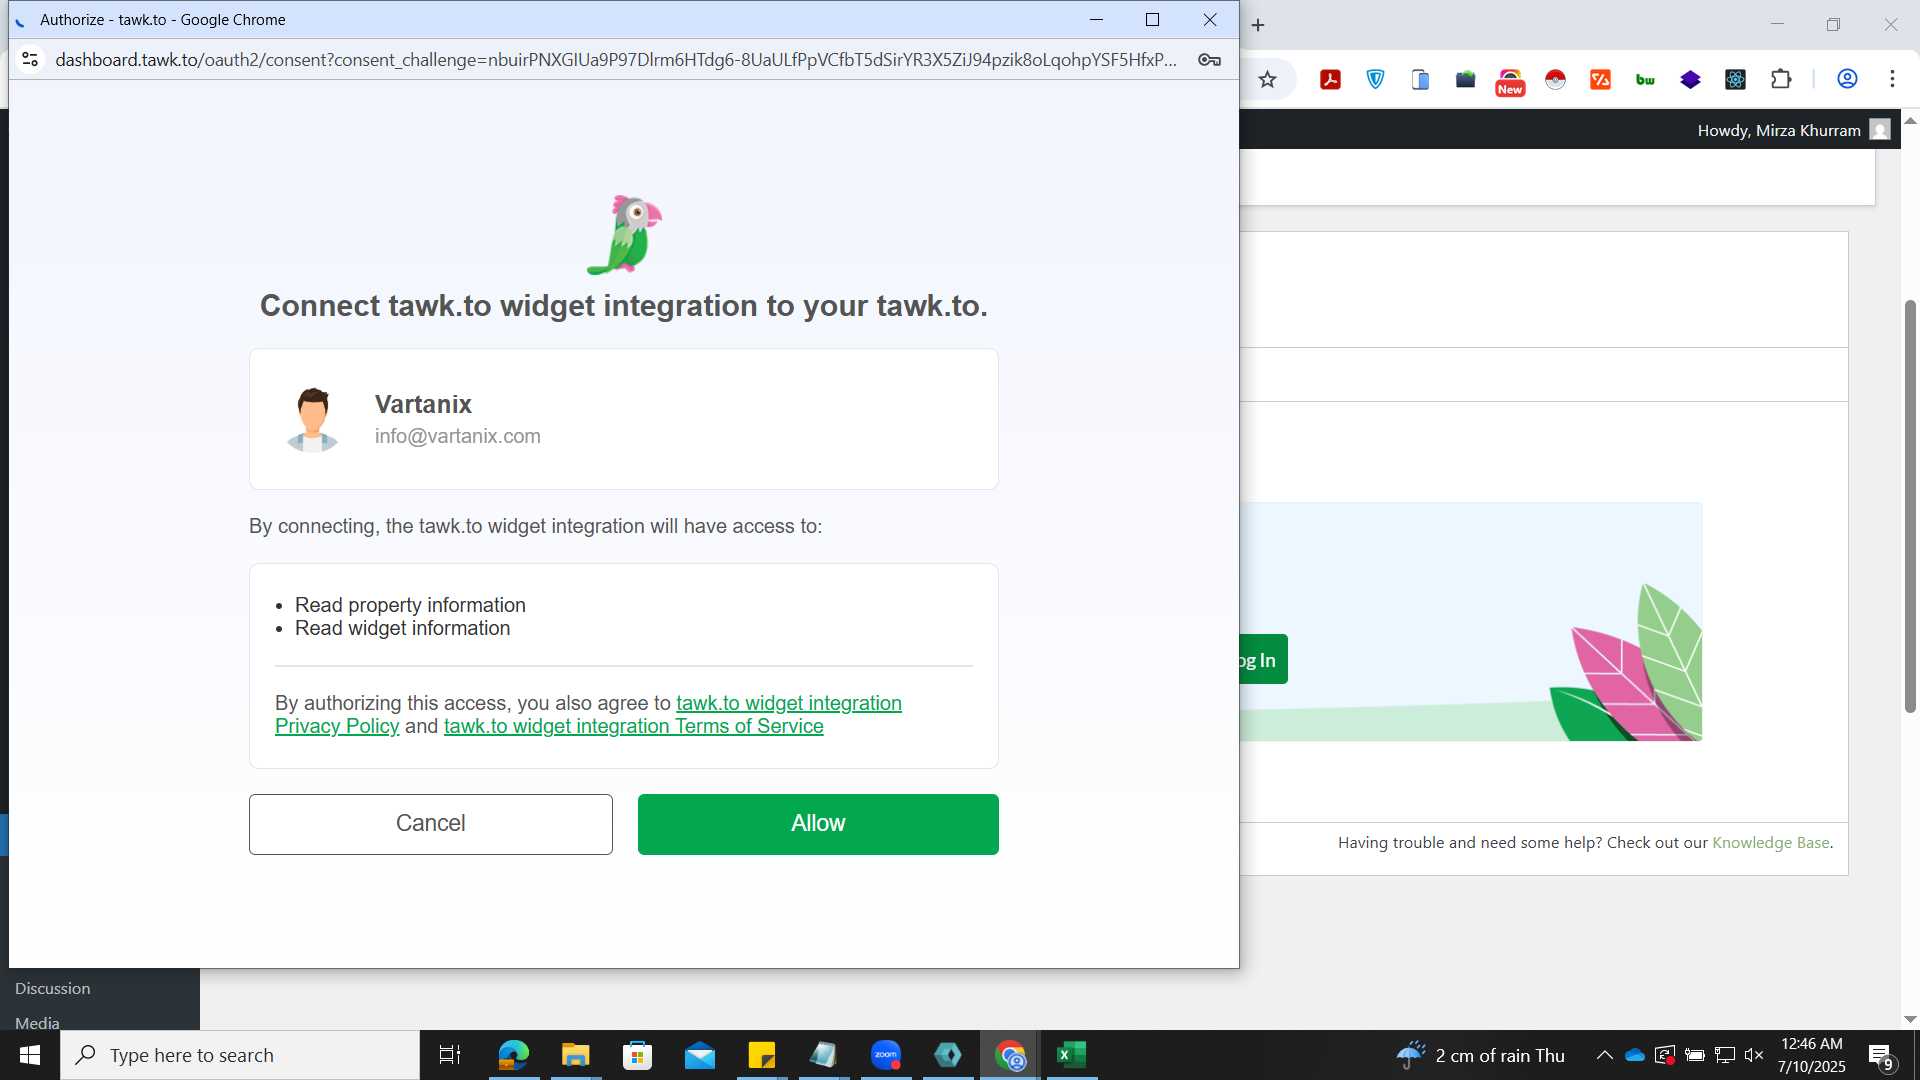The image size is (1920, 1080).
Task: Click the orange square extension icon
Action: [1600, 79]
